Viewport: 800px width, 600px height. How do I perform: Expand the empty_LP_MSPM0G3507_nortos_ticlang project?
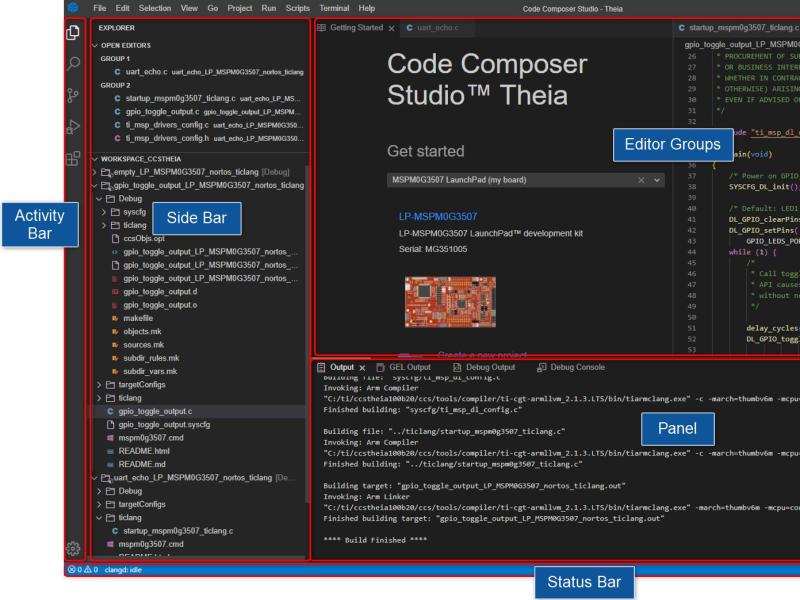click(x=94, y=172)
